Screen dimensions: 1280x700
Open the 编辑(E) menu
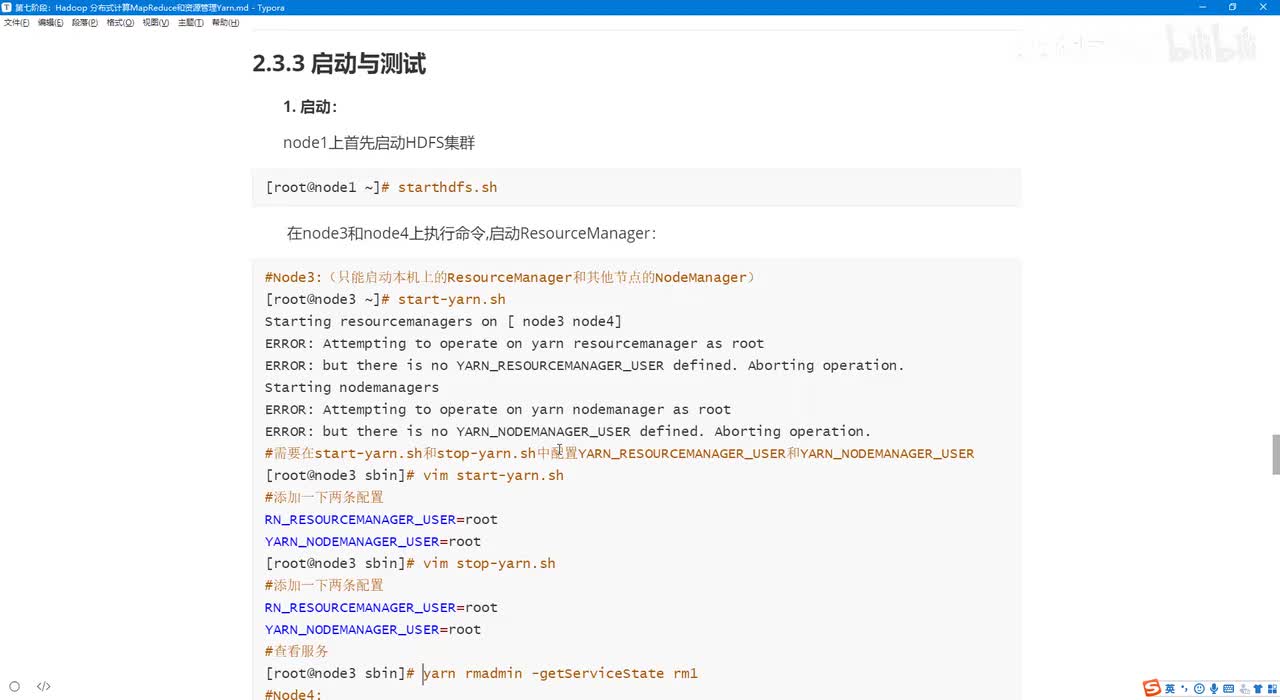coord(51,22)
